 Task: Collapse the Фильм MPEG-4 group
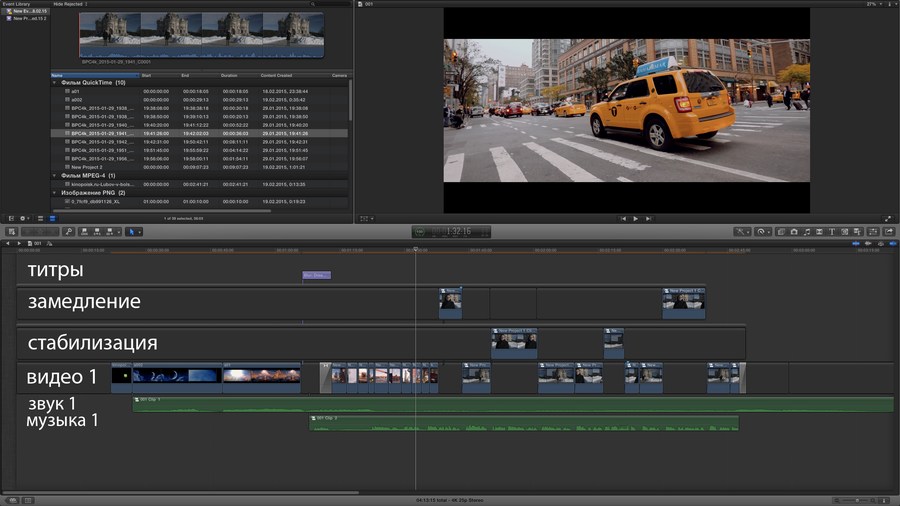click(55, 176)
